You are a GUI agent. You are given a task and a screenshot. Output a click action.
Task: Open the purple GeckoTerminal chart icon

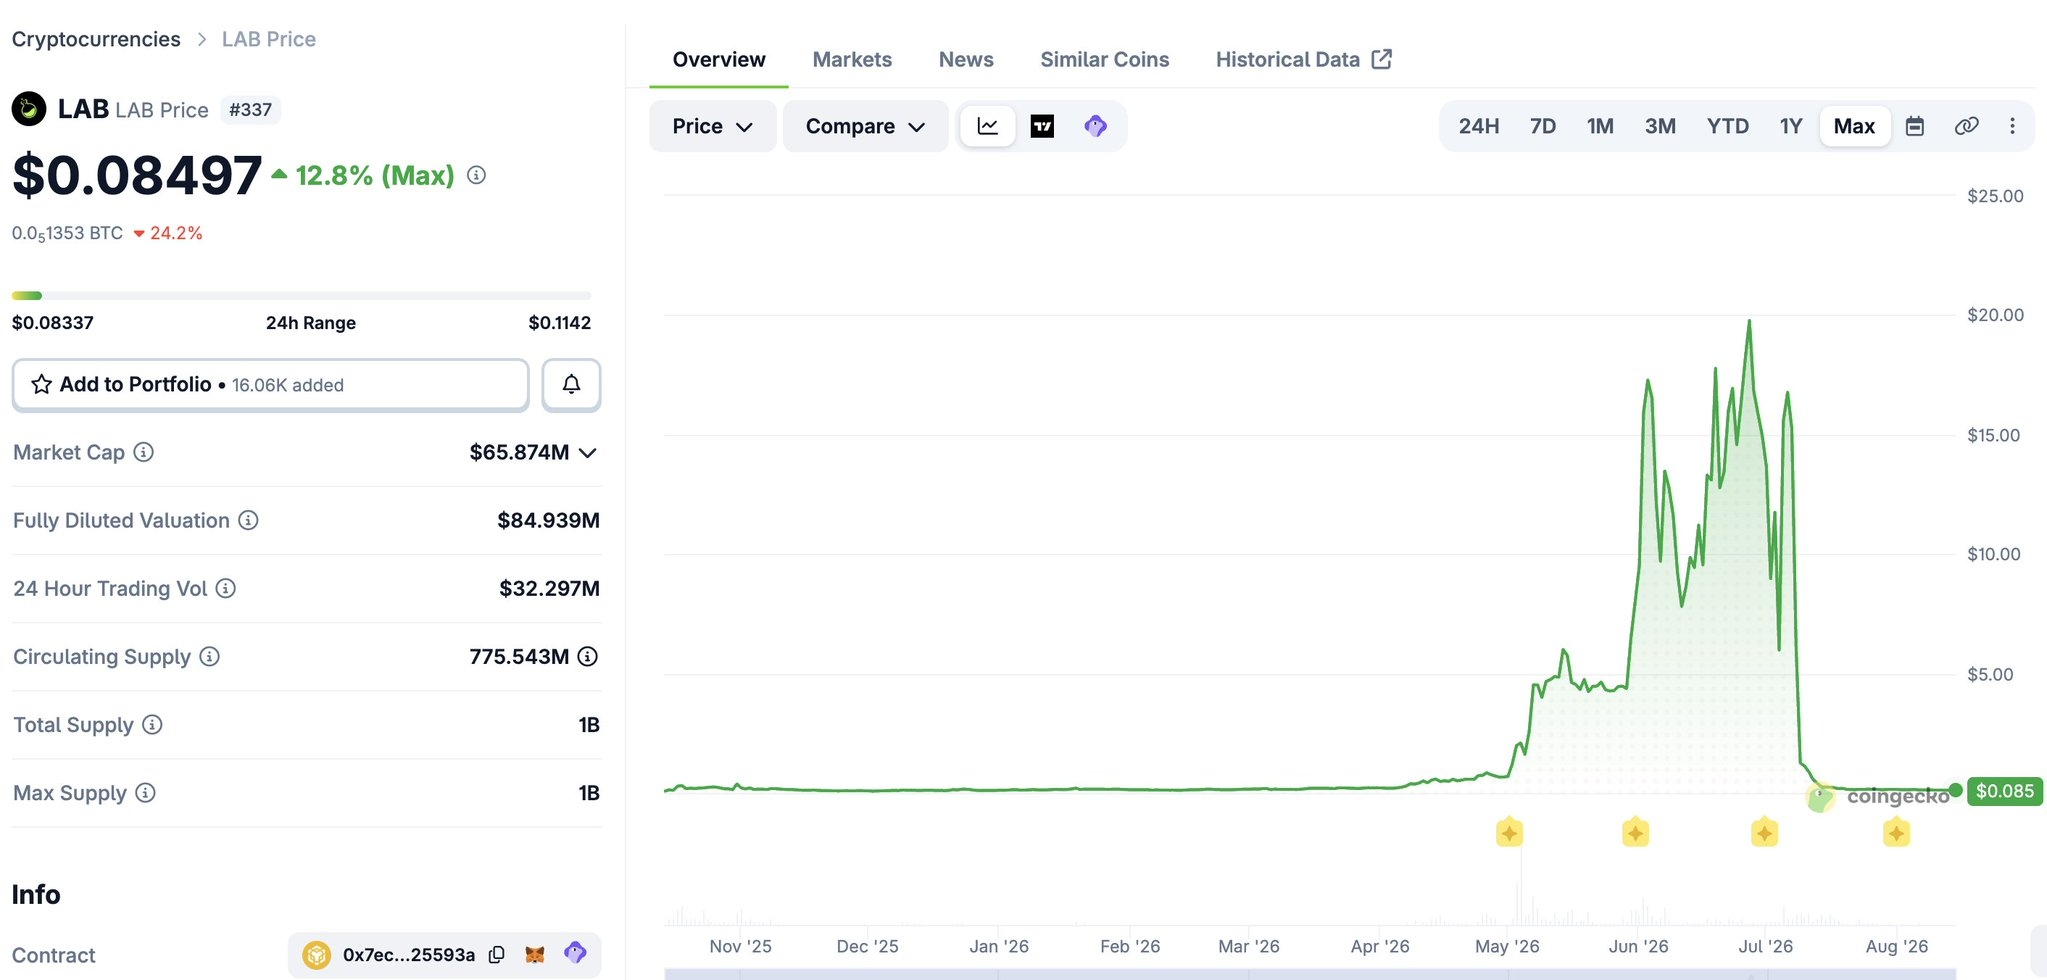(1096, 126)
